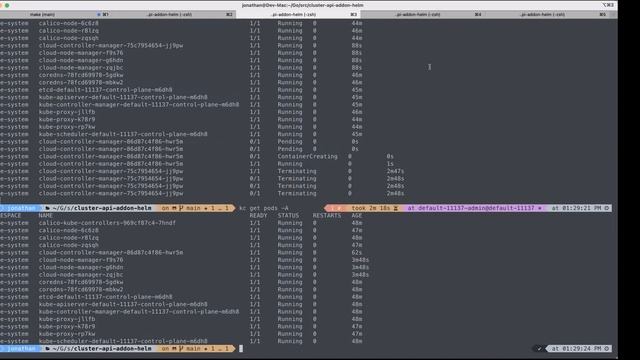Click the RESTARTS column header
The image size is (640, 360).
[327, 216]
